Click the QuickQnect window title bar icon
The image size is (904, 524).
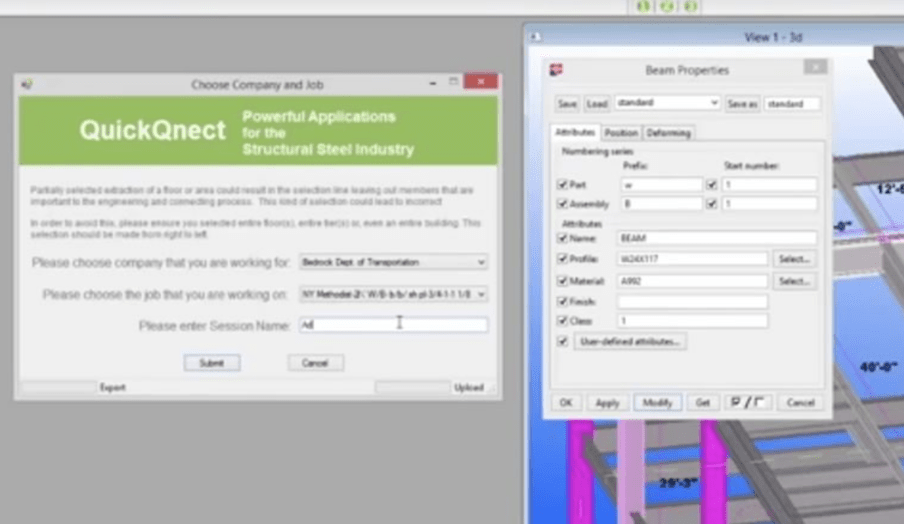tap(27, 84)
